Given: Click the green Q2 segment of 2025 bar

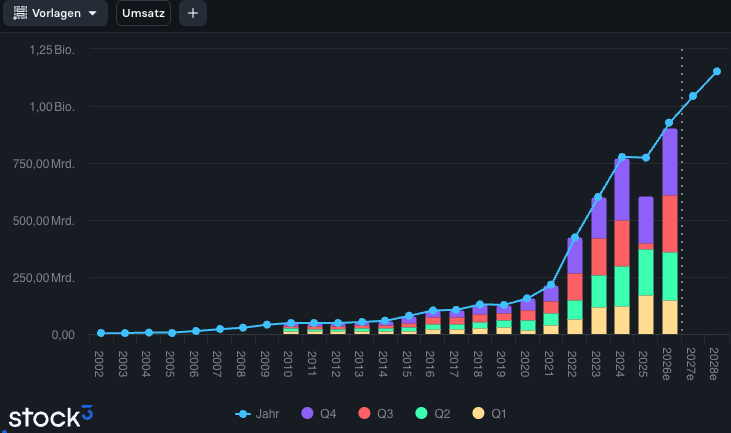Looking at the screenshot, I should pos(646,273).
